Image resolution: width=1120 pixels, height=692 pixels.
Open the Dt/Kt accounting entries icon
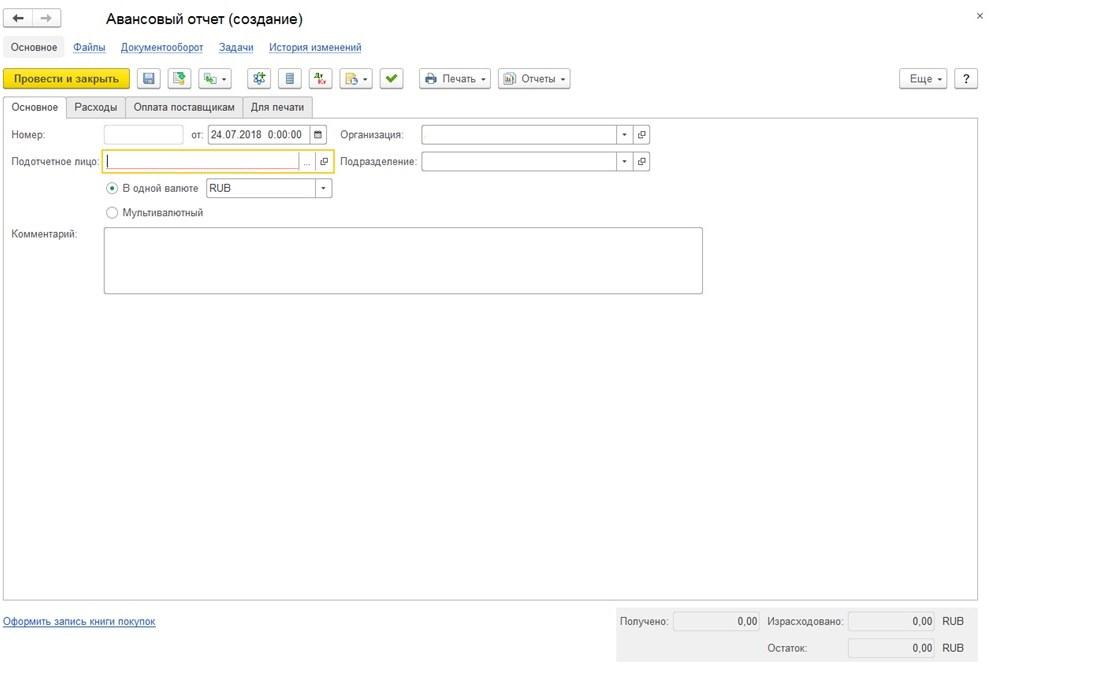click(320, 79)
